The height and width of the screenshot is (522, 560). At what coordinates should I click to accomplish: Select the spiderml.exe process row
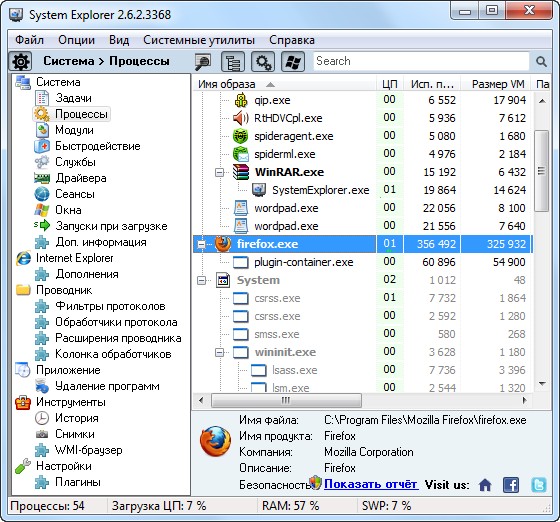(x=362, y=154)
